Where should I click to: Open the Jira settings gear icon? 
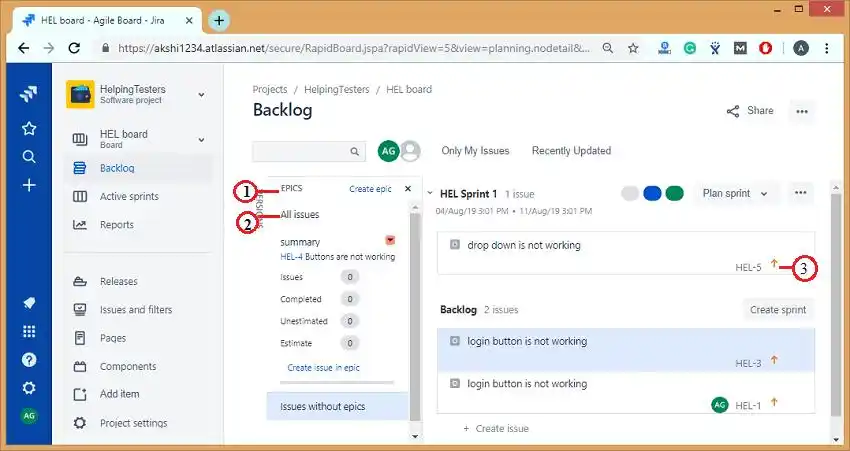pos(29,388)
